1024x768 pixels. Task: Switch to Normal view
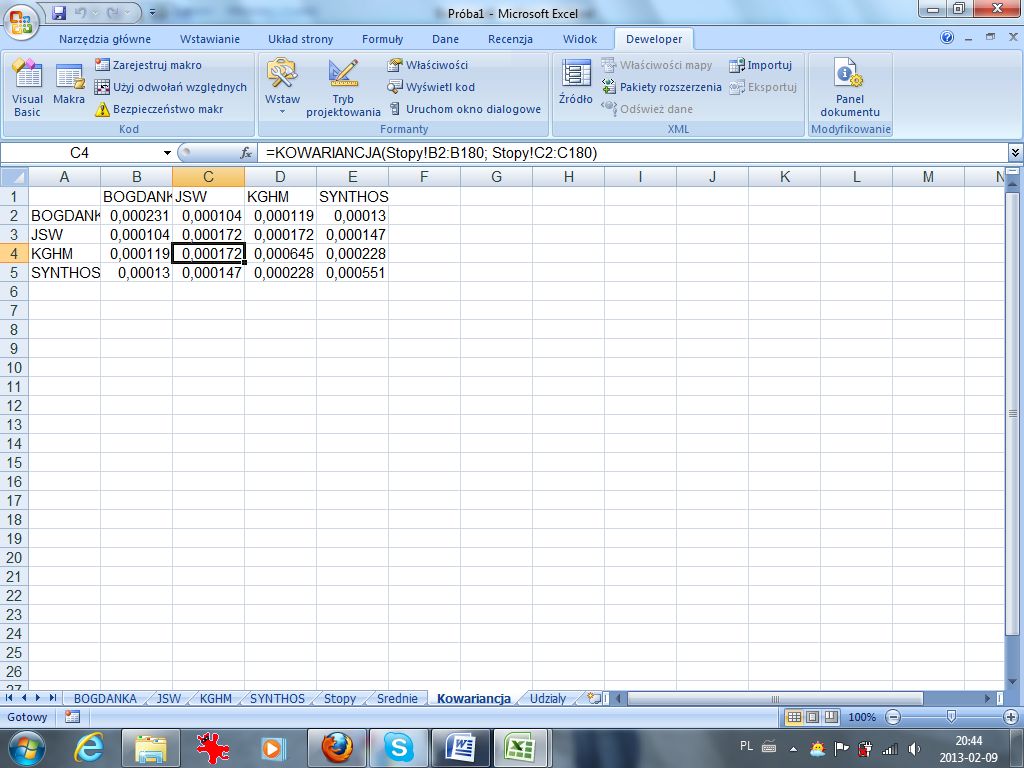[x=794, y=717]
